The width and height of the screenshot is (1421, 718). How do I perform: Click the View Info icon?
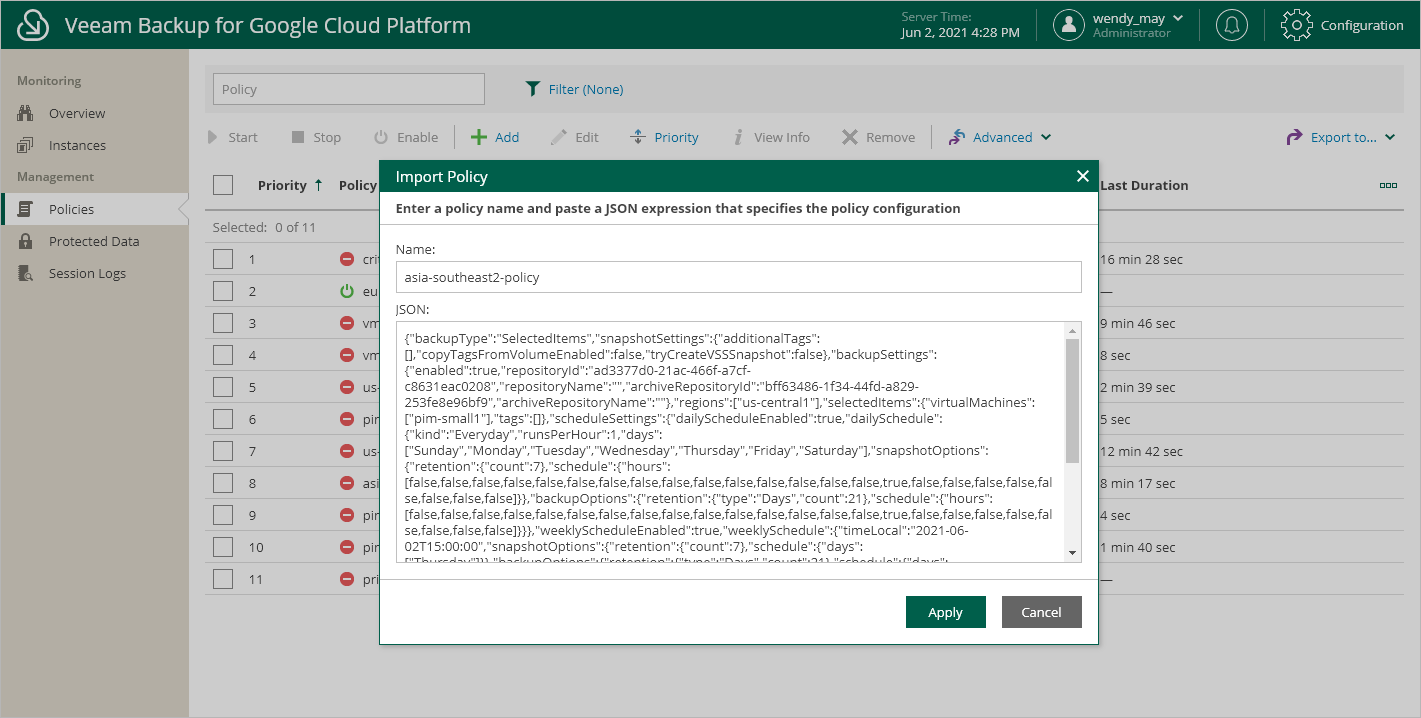pos(738,137)
